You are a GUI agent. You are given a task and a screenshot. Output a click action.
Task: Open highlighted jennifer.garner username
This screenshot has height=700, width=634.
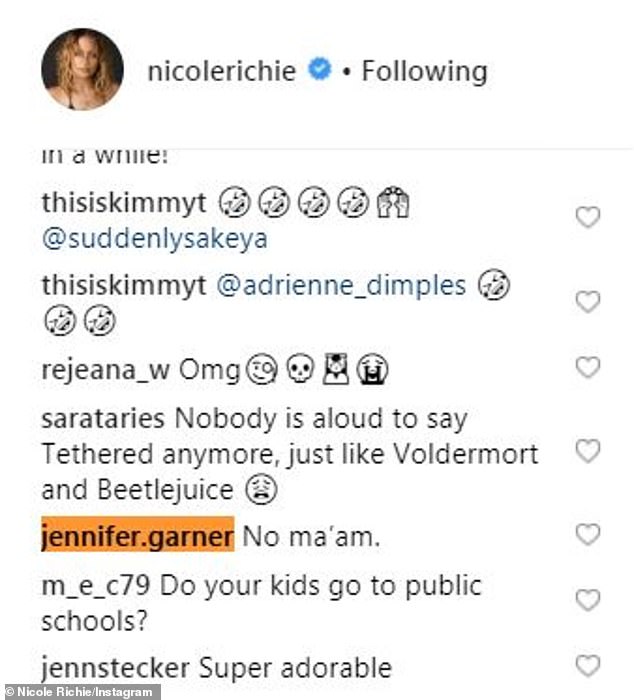[x=137, y=536]
